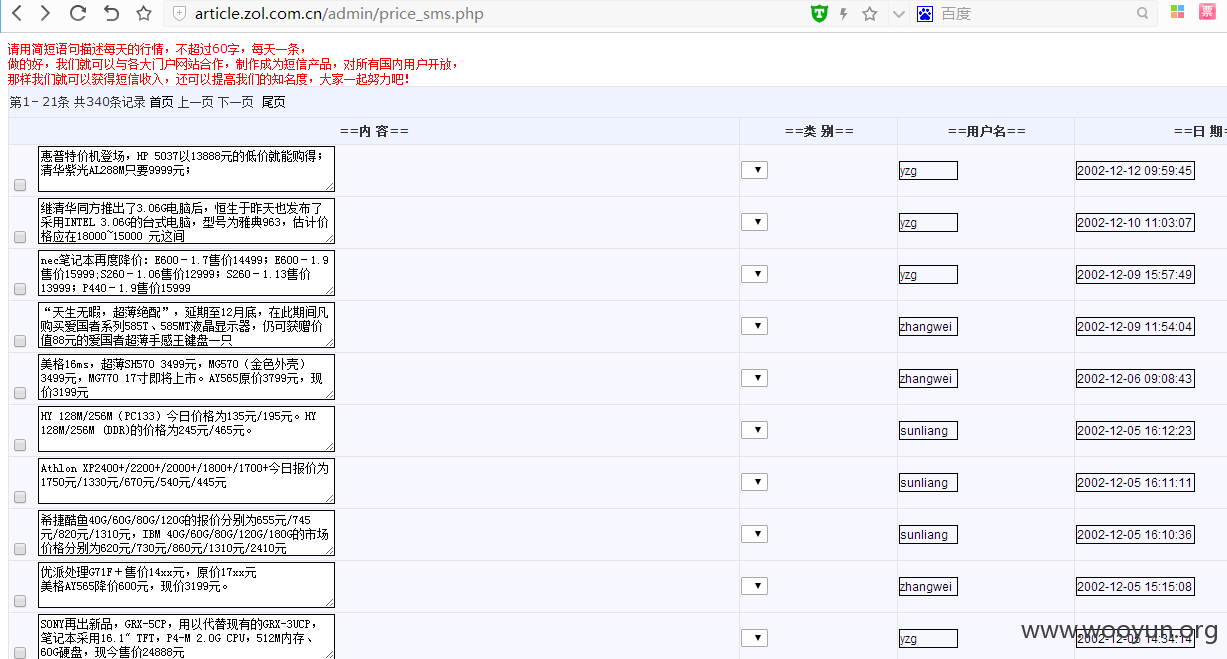1227x659 pixels.
Task: Focus the 百度 search box
Action: 1035,13
